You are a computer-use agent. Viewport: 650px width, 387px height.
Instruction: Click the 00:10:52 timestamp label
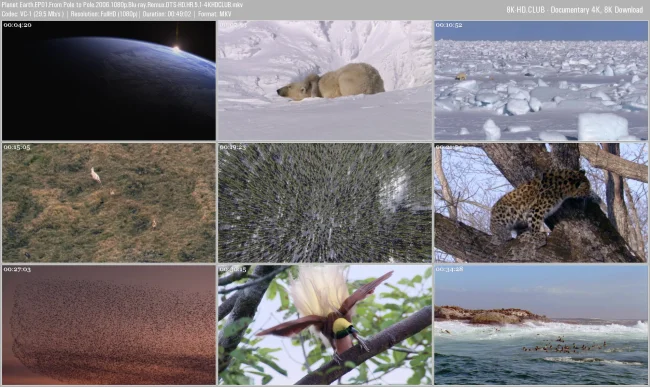point(449,25)
